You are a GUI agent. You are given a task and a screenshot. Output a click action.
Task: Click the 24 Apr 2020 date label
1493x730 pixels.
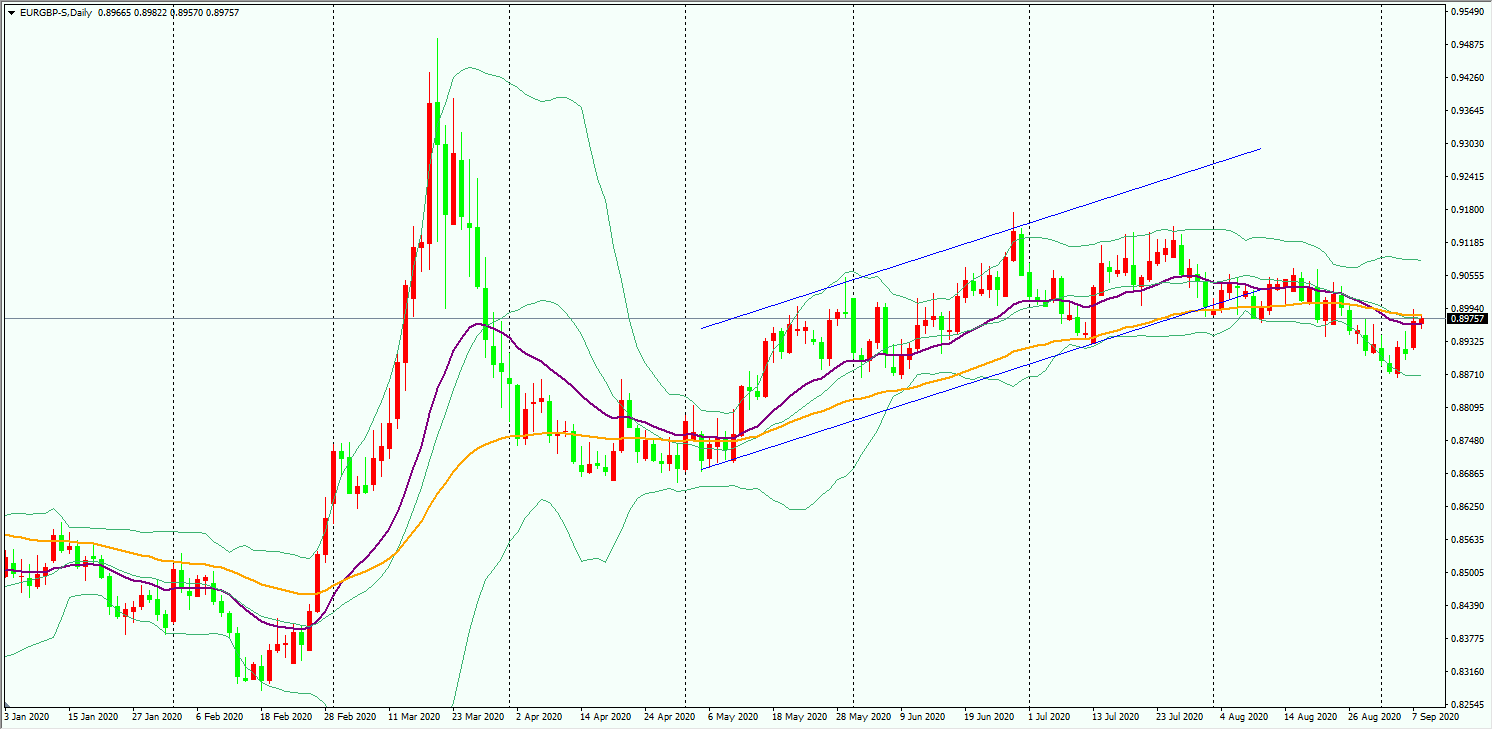pyautogui.click(x=671, y=717)
